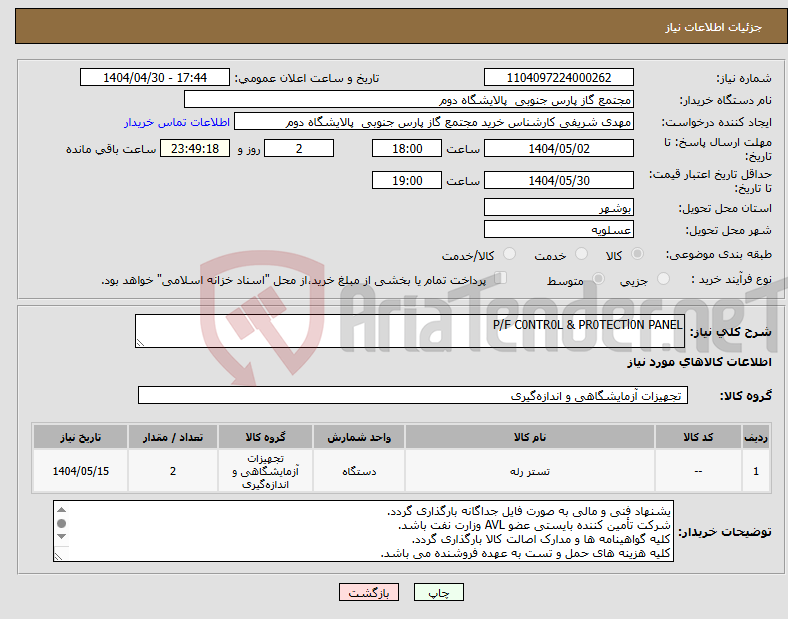Click the need number field 1104097224000262
Image resolution: width=788 pixels, height=619 pixels.
click(x=558, y=77)
